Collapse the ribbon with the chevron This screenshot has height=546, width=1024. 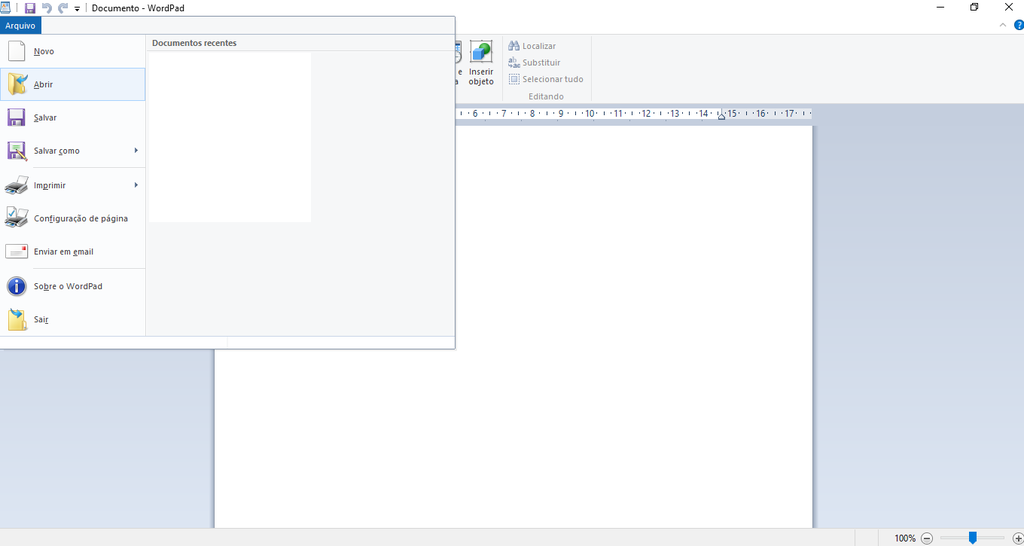coord(1004,25)
